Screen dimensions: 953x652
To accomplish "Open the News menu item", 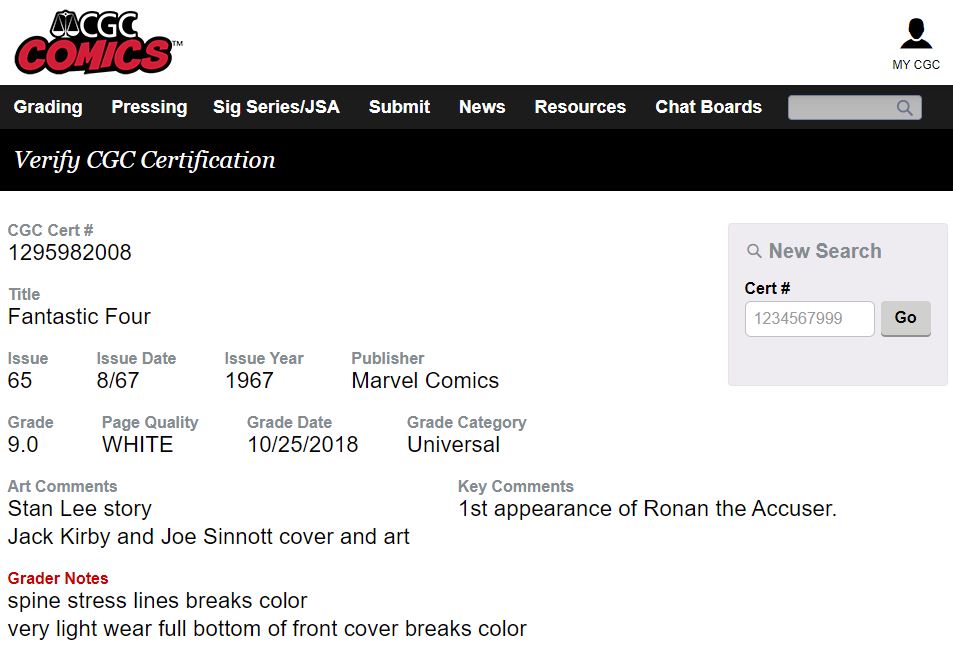I will coord(482,107).
